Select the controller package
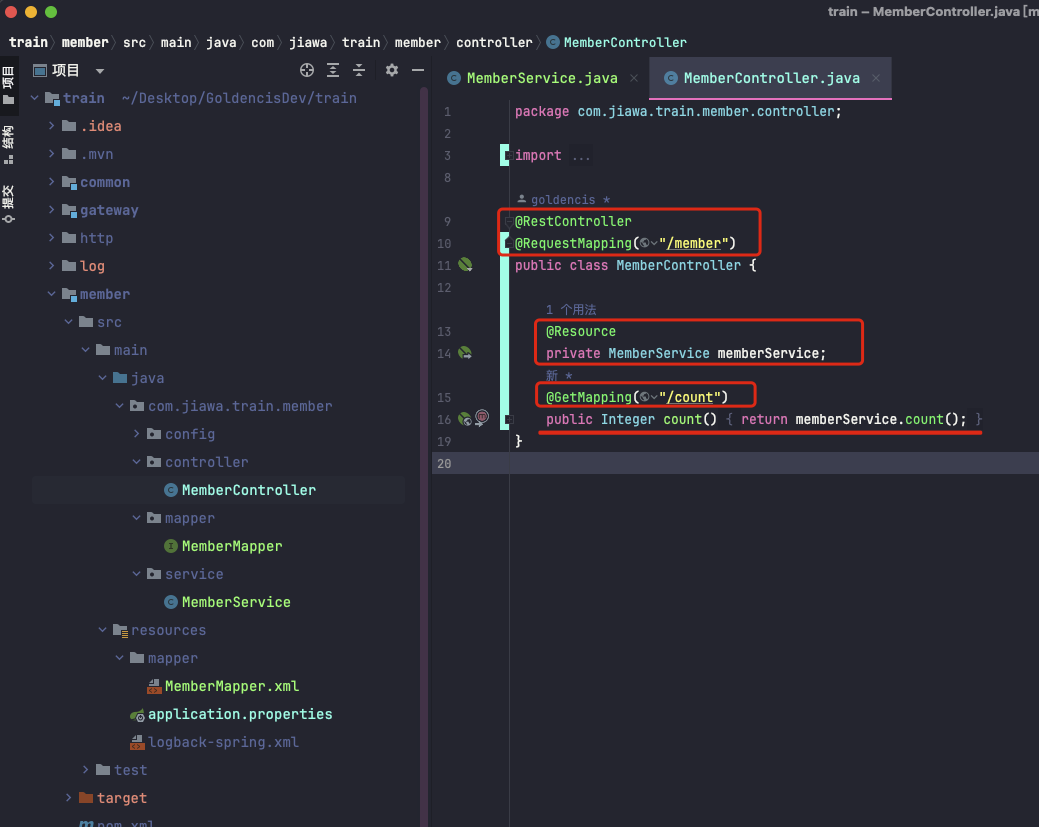 tap(197, 462)
